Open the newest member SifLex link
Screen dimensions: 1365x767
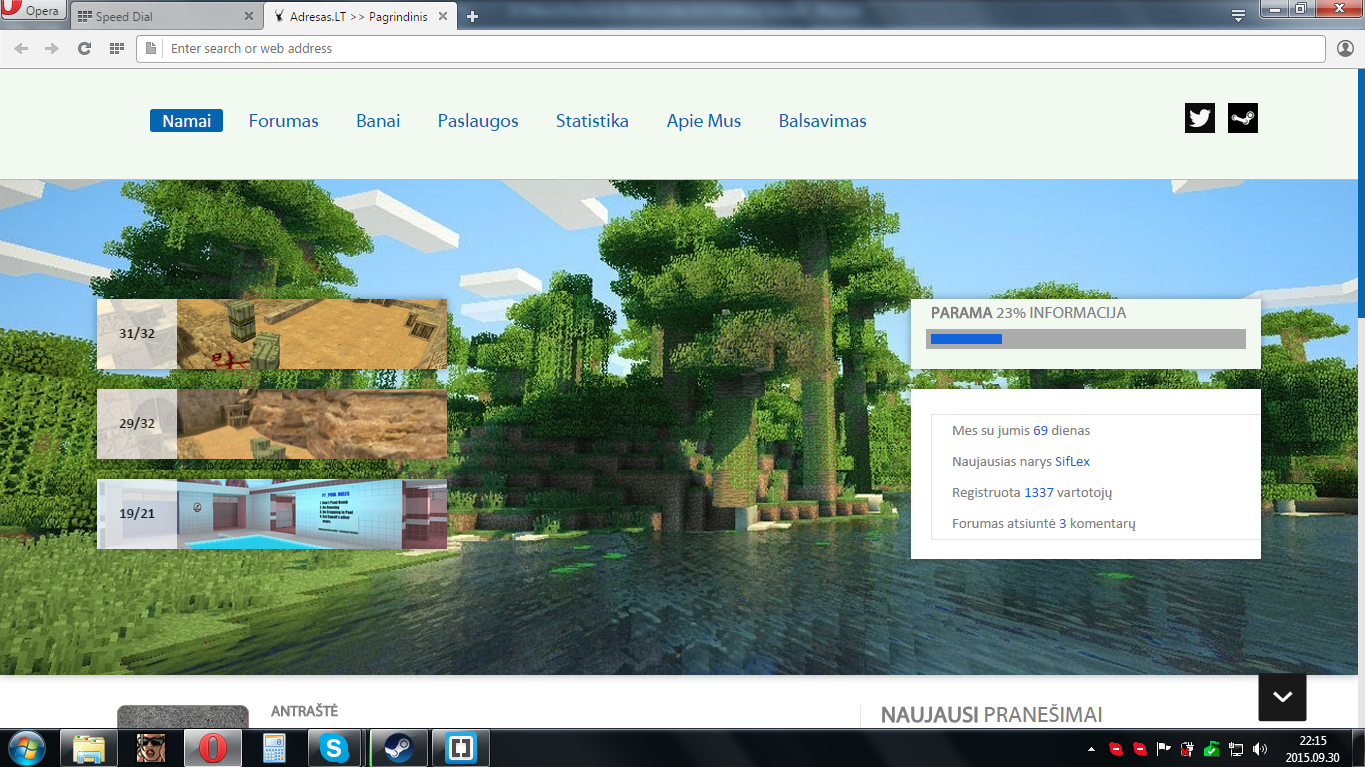click(1072, 462)
